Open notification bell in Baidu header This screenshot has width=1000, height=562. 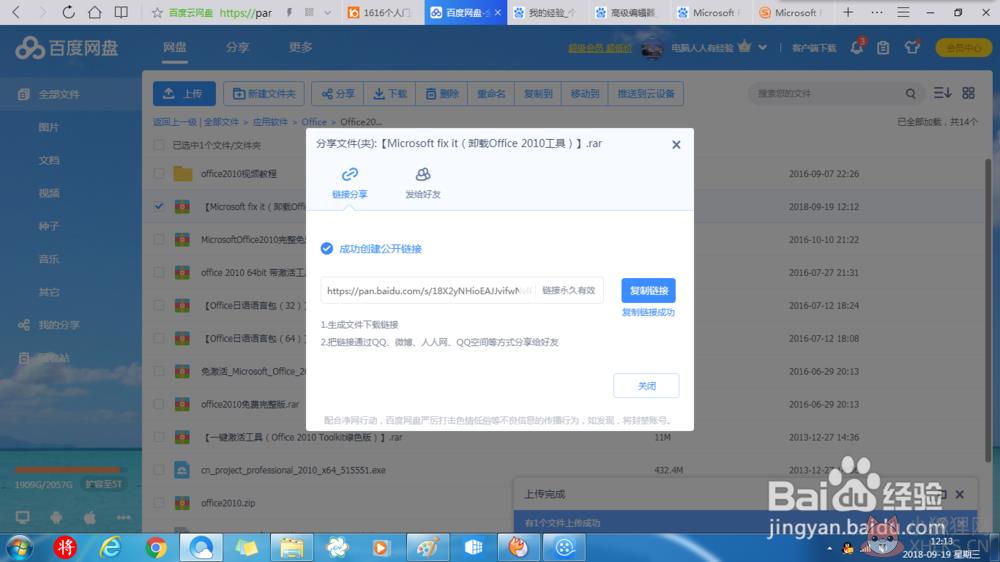tap(857, 47)
